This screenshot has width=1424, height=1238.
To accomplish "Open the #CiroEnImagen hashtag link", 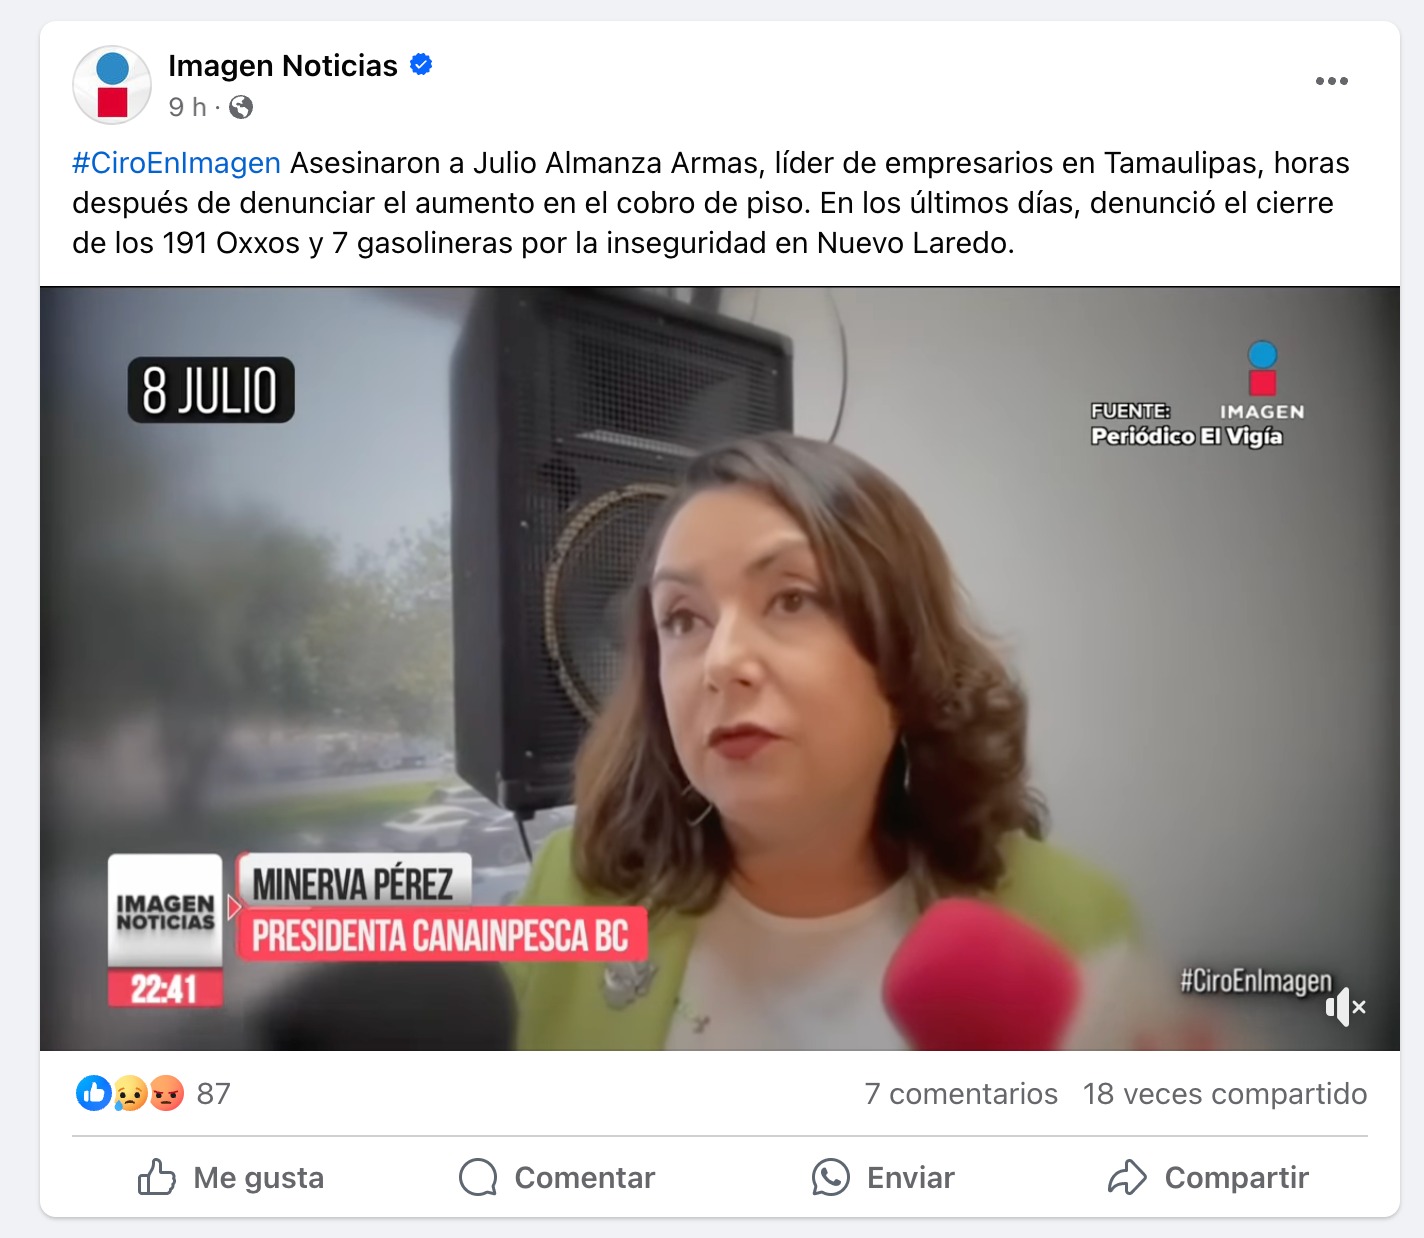I will [x=176, y=163].
